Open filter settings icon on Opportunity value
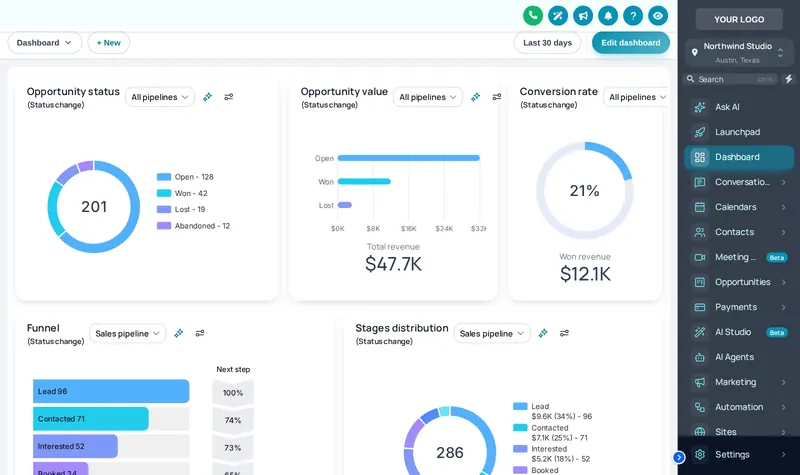Image resolution: width=800 pixels, height=475 pixels. click(496, 97)
